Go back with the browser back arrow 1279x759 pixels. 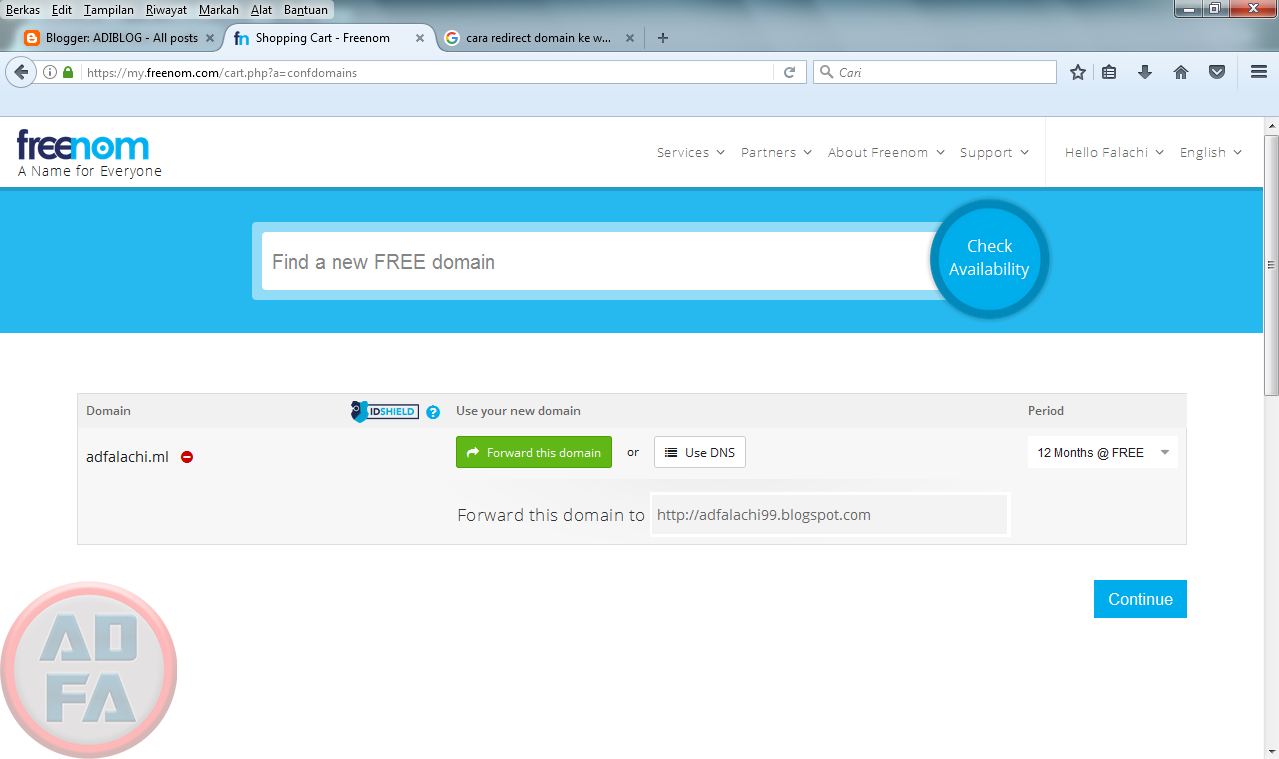coord(20,72)
